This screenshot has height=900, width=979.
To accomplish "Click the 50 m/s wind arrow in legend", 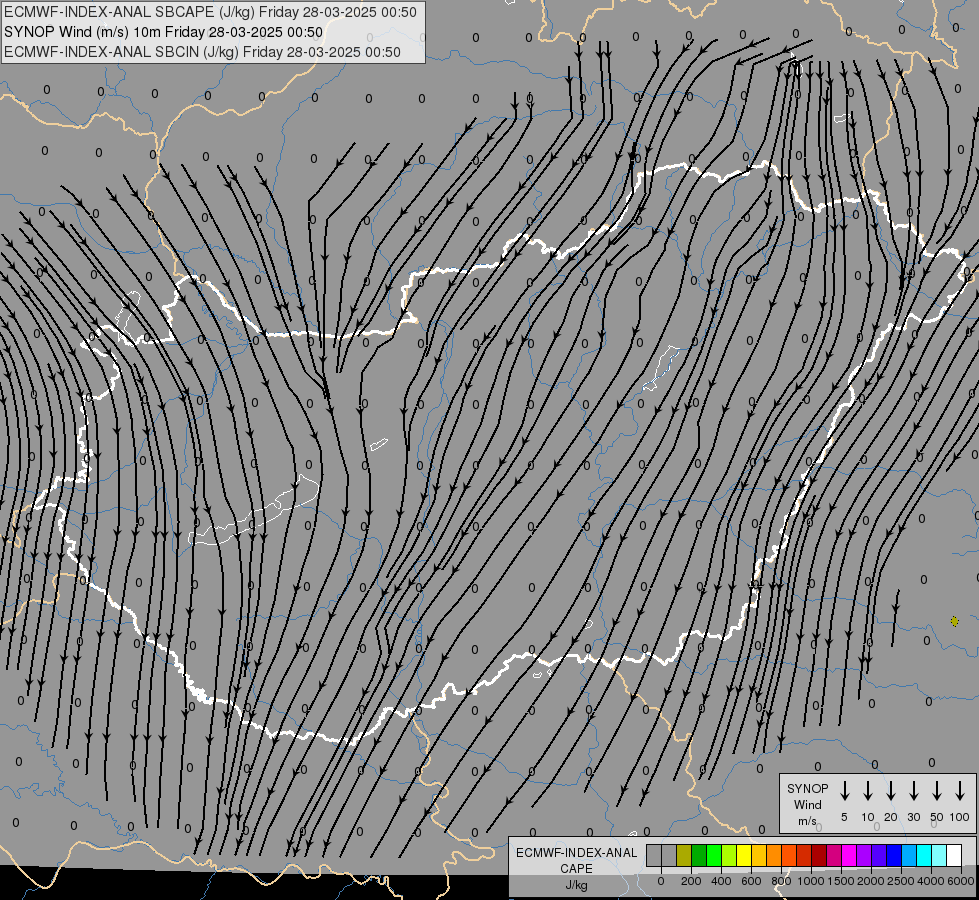I will [x=937, y=791].
